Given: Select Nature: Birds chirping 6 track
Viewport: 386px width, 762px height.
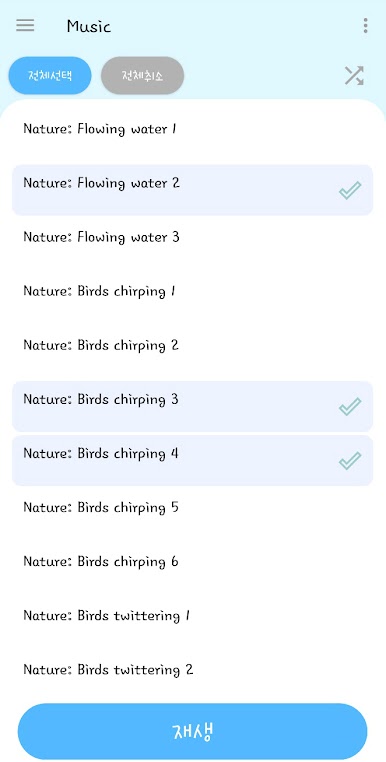Looking at the screenshot, I should (x=193, y=568).
